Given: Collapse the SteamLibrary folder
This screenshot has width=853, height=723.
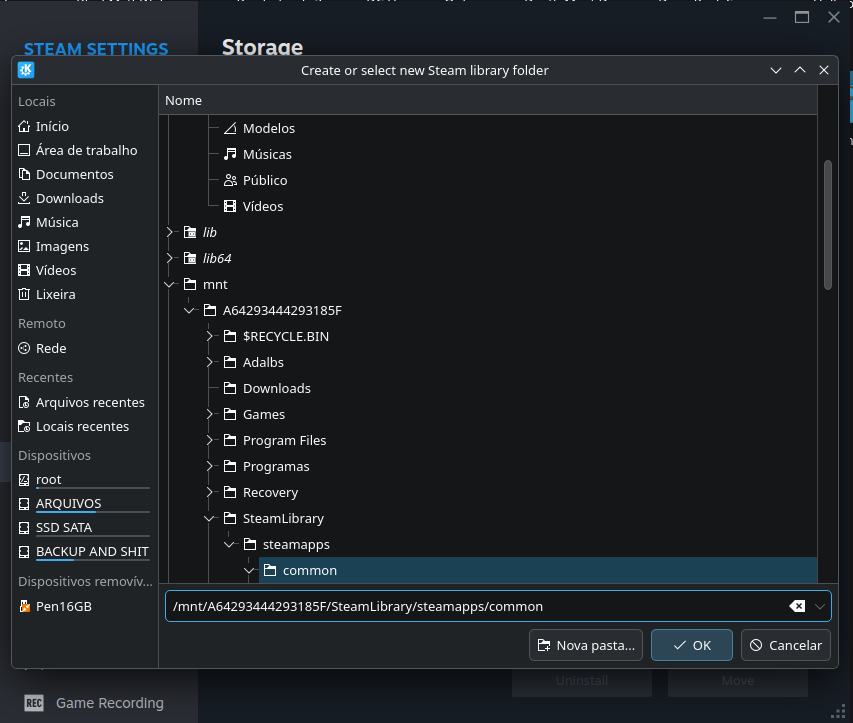Looking at the screenshot, I should click(210, 518).
